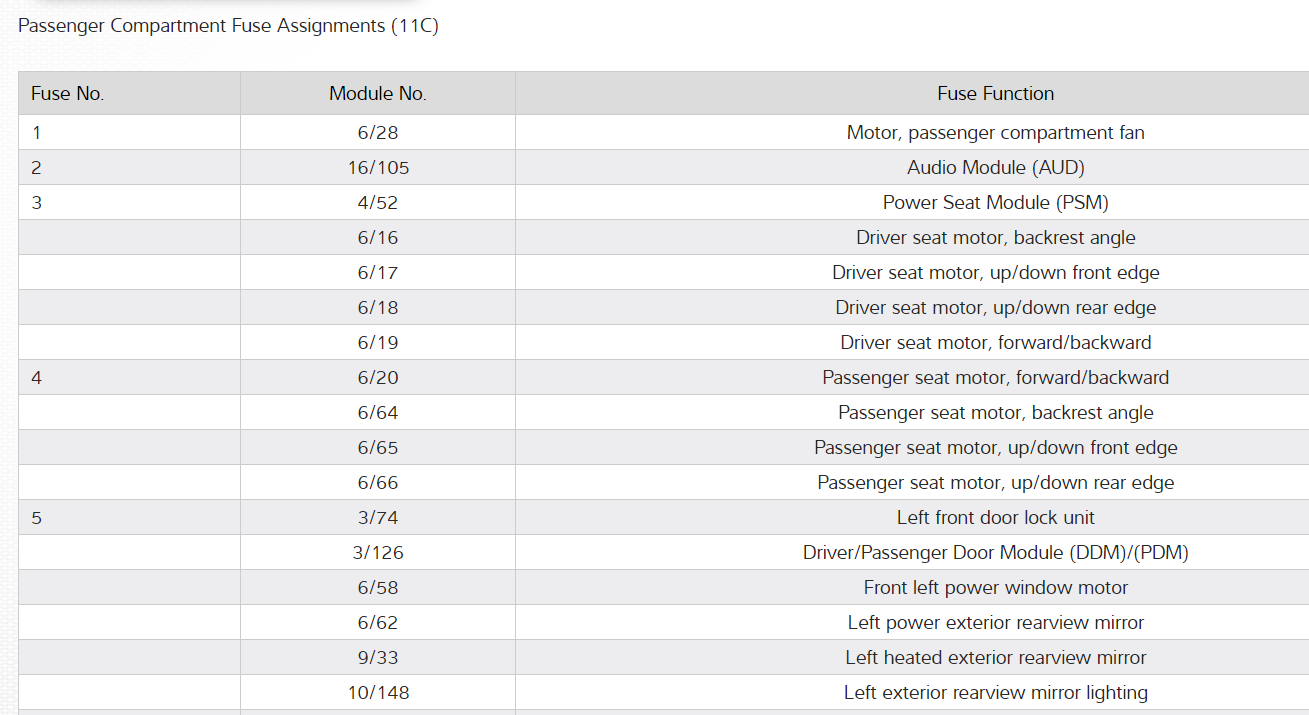Click the "Fuse Function" column header
The image size is (1309, 715).
(x=995, y=94)
